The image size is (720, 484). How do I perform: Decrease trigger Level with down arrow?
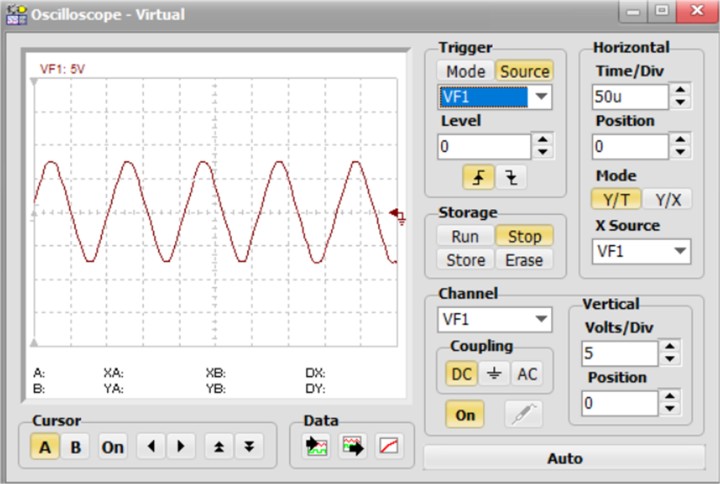[x=543, y=152]
